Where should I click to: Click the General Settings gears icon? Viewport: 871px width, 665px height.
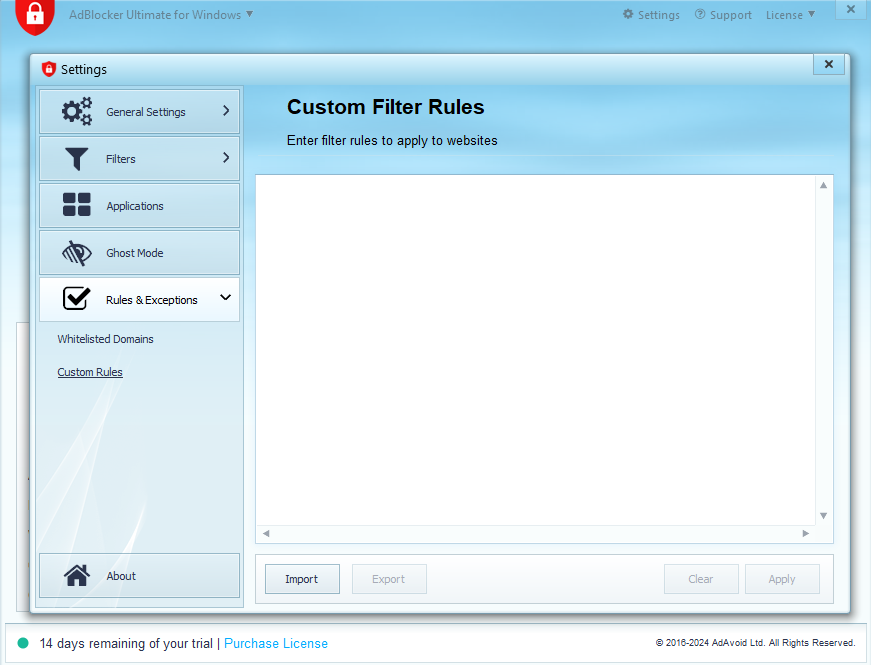click(77, 112)
